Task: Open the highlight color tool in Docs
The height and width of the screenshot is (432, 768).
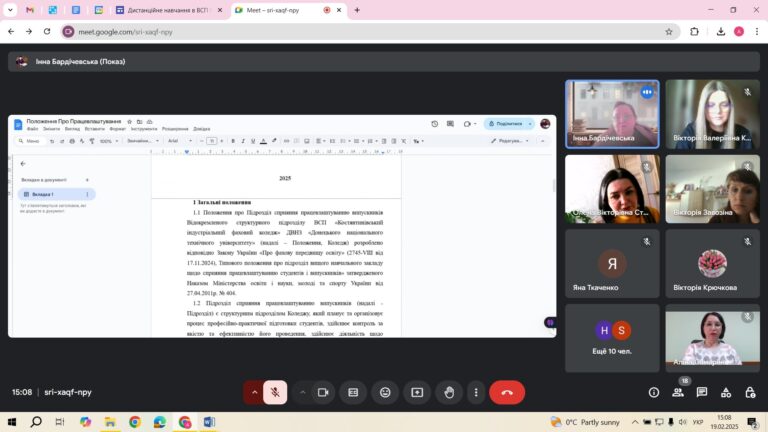Action: [274, 141]
